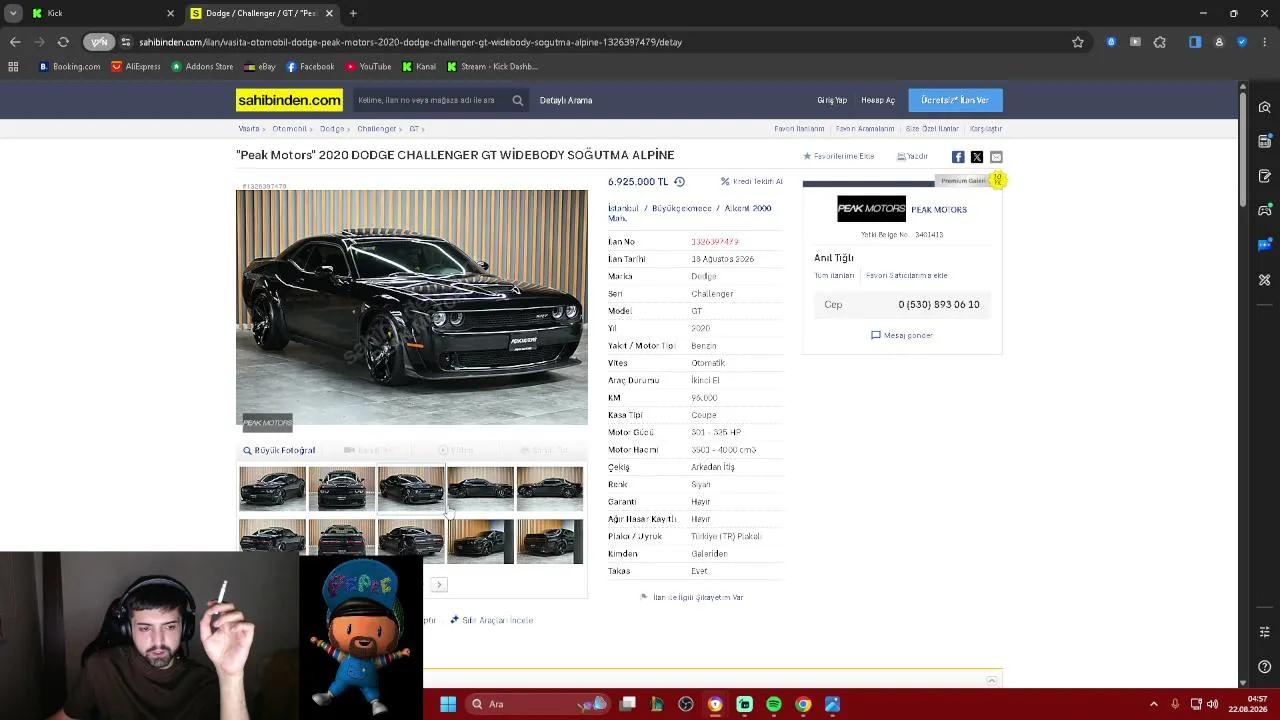
Task: Click the Ücretsiz İlan Ver button
Action: pyautogui.click(x=955, y=100)
